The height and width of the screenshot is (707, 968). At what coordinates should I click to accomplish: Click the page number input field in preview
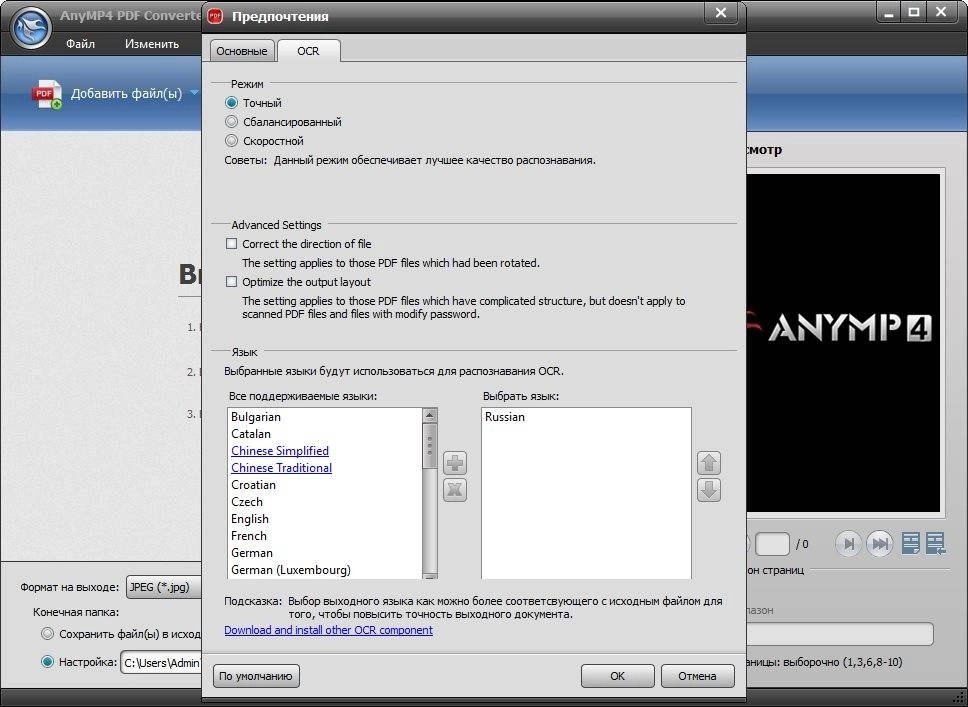click(x=772, y=544)
